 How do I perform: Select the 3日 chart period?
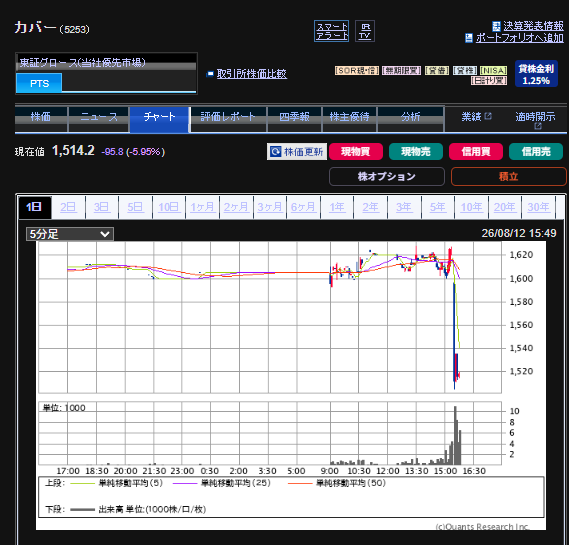(x=102, y=207)
